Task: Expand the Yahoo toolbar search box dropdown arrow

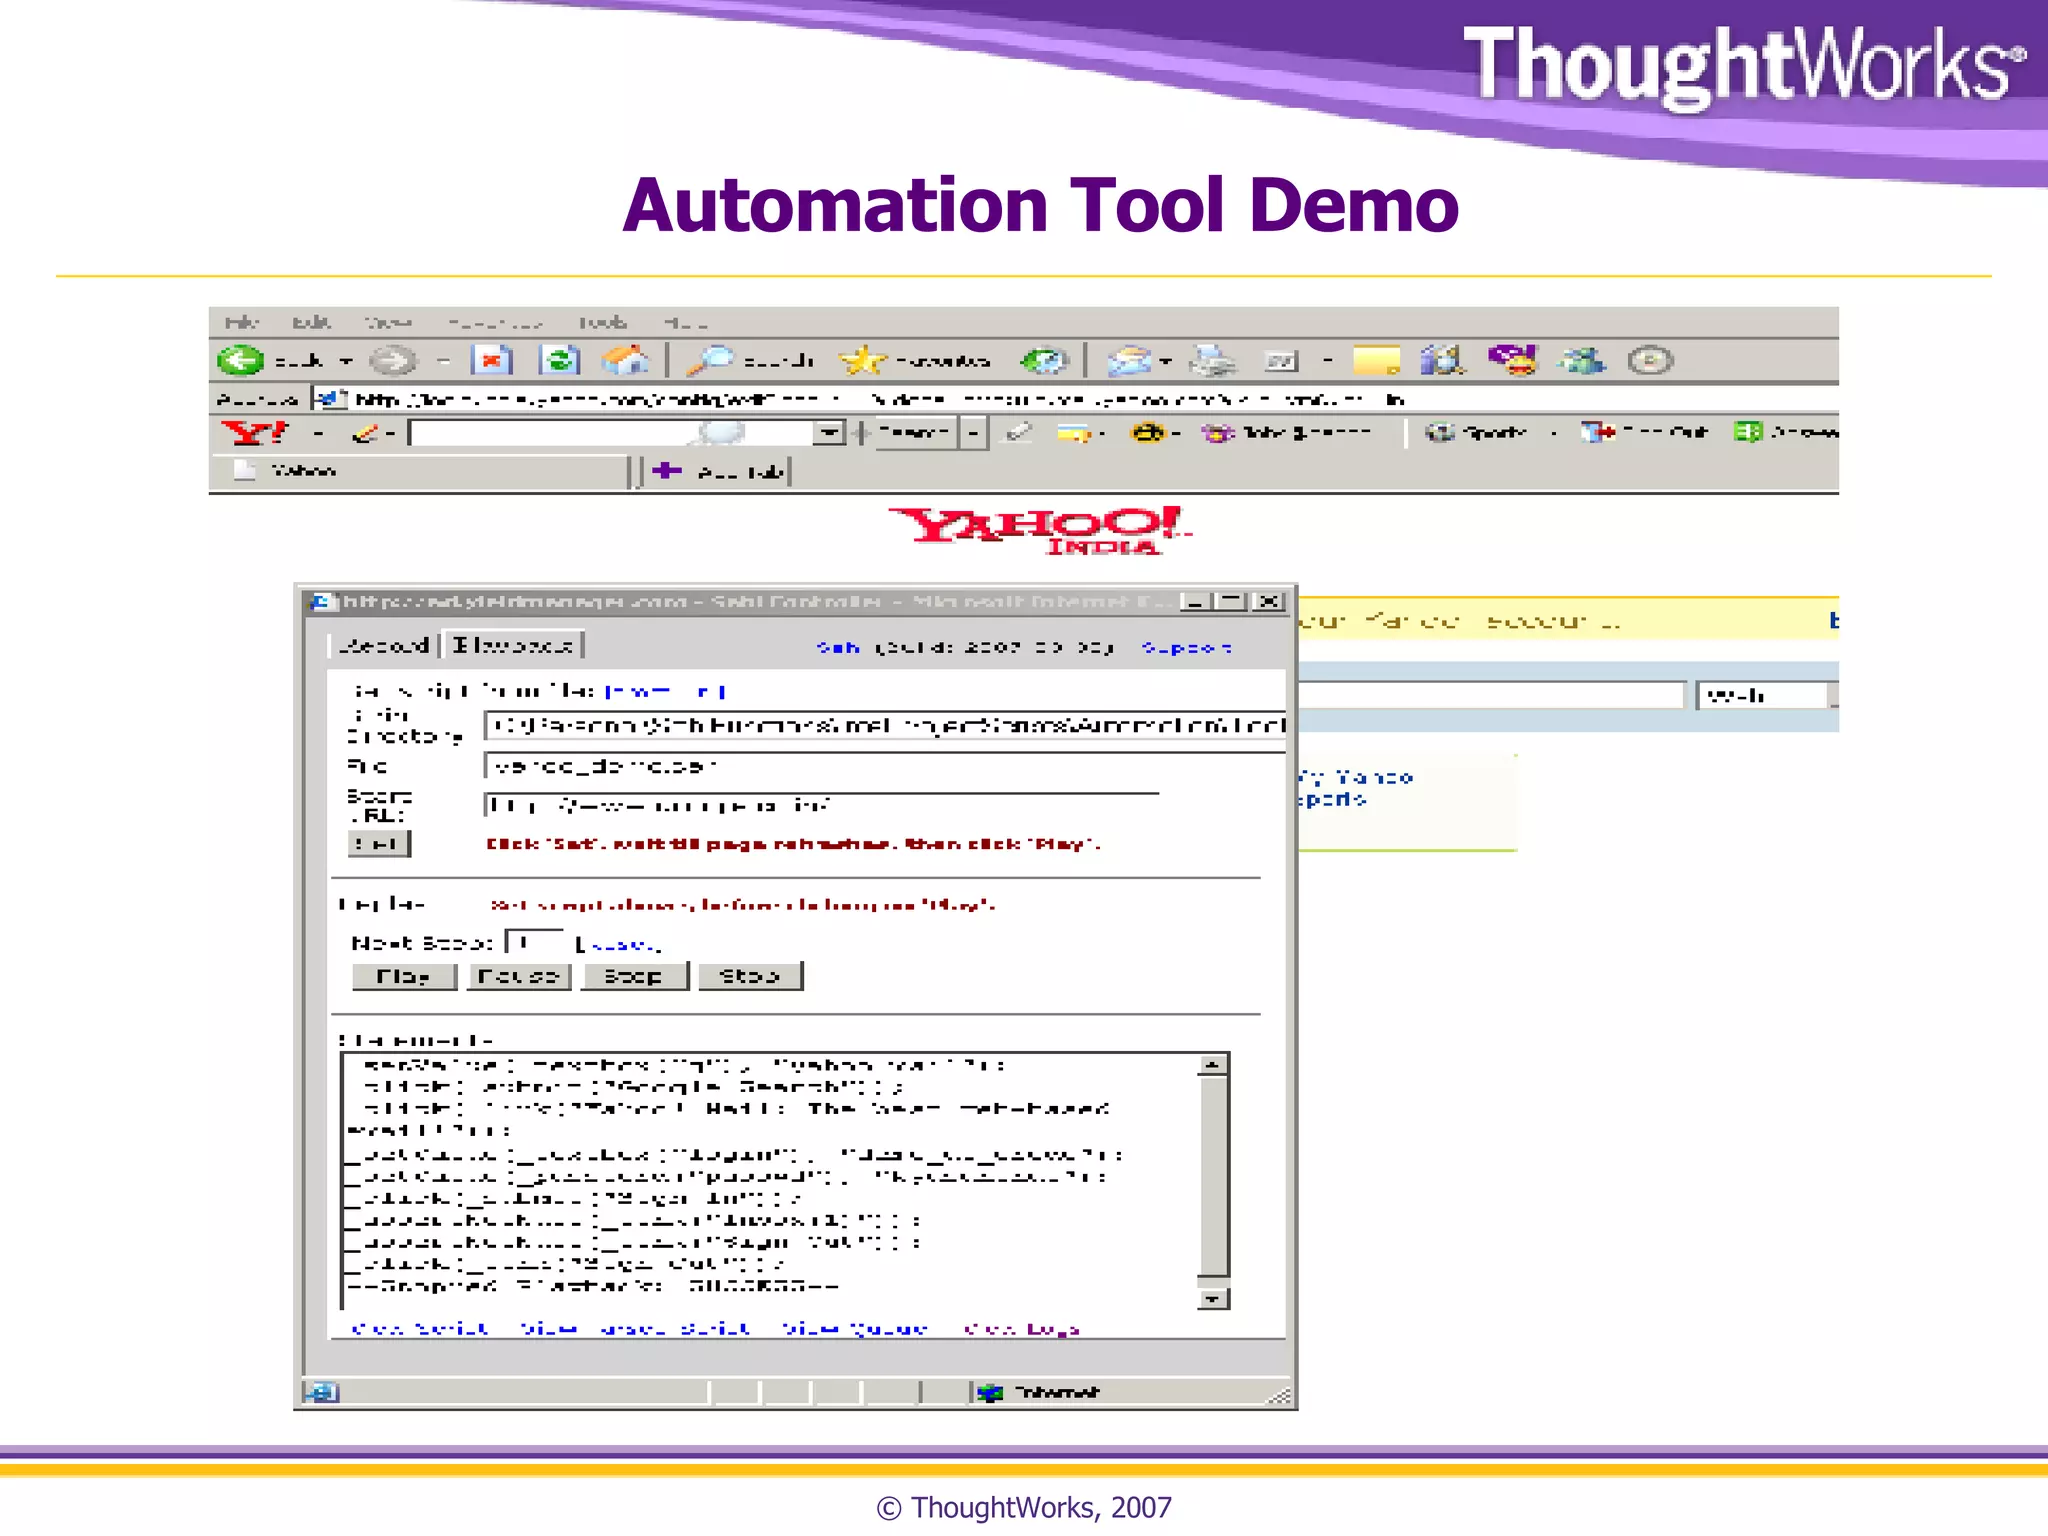Action: 828,433
